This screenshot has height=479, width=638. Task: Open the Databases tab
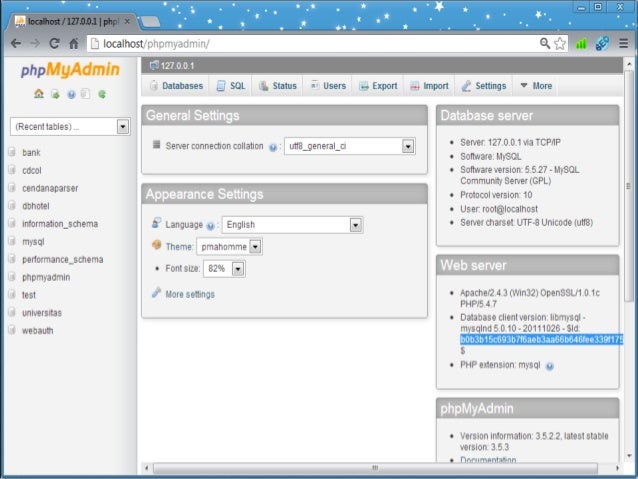[x=177, y=85]
